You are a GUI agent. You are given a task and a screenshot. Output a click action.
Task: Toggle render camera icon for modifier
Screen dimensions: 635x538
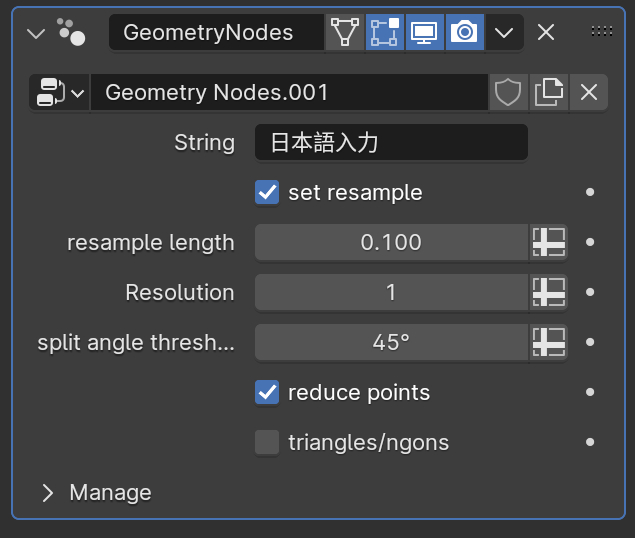tap(464, 32)
